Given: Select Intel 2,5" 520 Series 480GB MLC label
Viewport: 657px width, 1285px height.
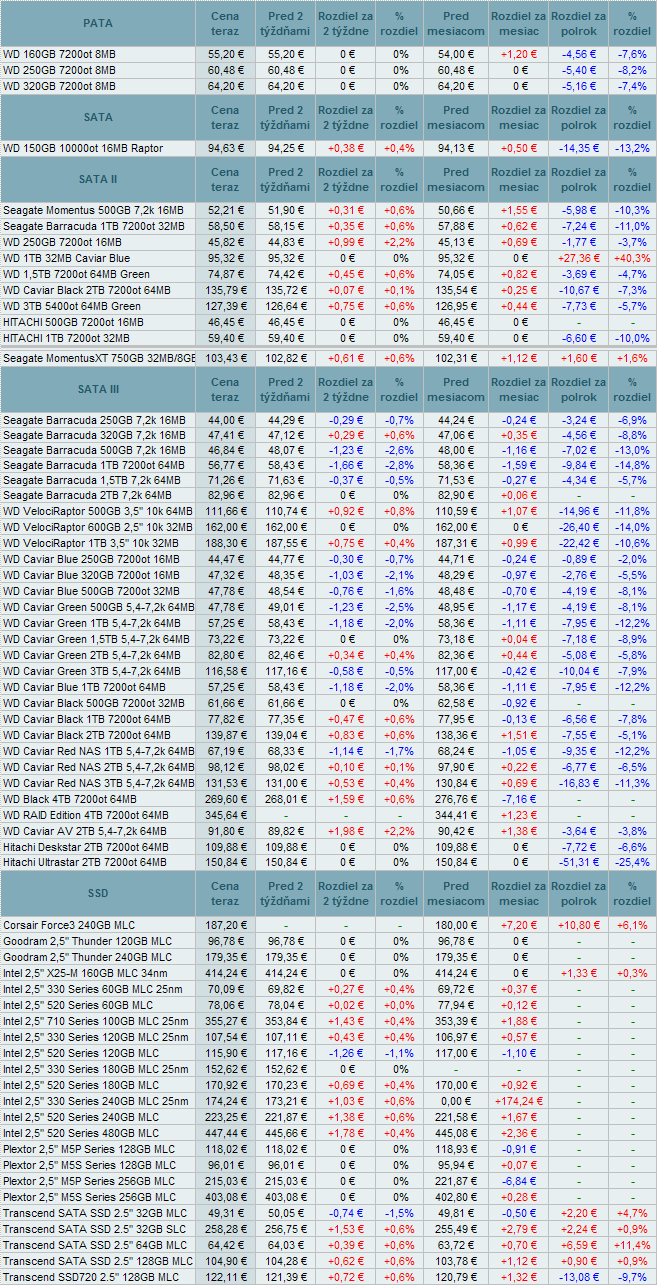Looking at the screenshot, I should pyautogui.click(x=81, y=1133).
